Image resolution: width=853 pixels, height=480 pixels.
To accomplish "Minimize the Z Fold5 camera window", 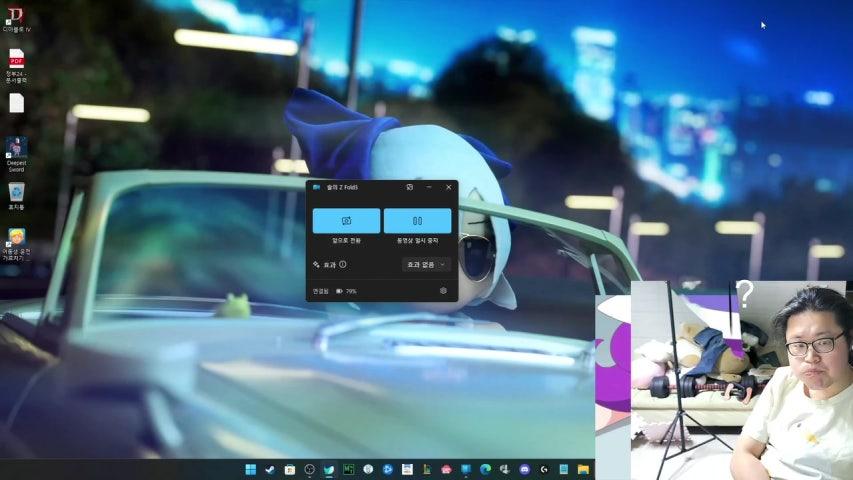I will click(429, 187).
